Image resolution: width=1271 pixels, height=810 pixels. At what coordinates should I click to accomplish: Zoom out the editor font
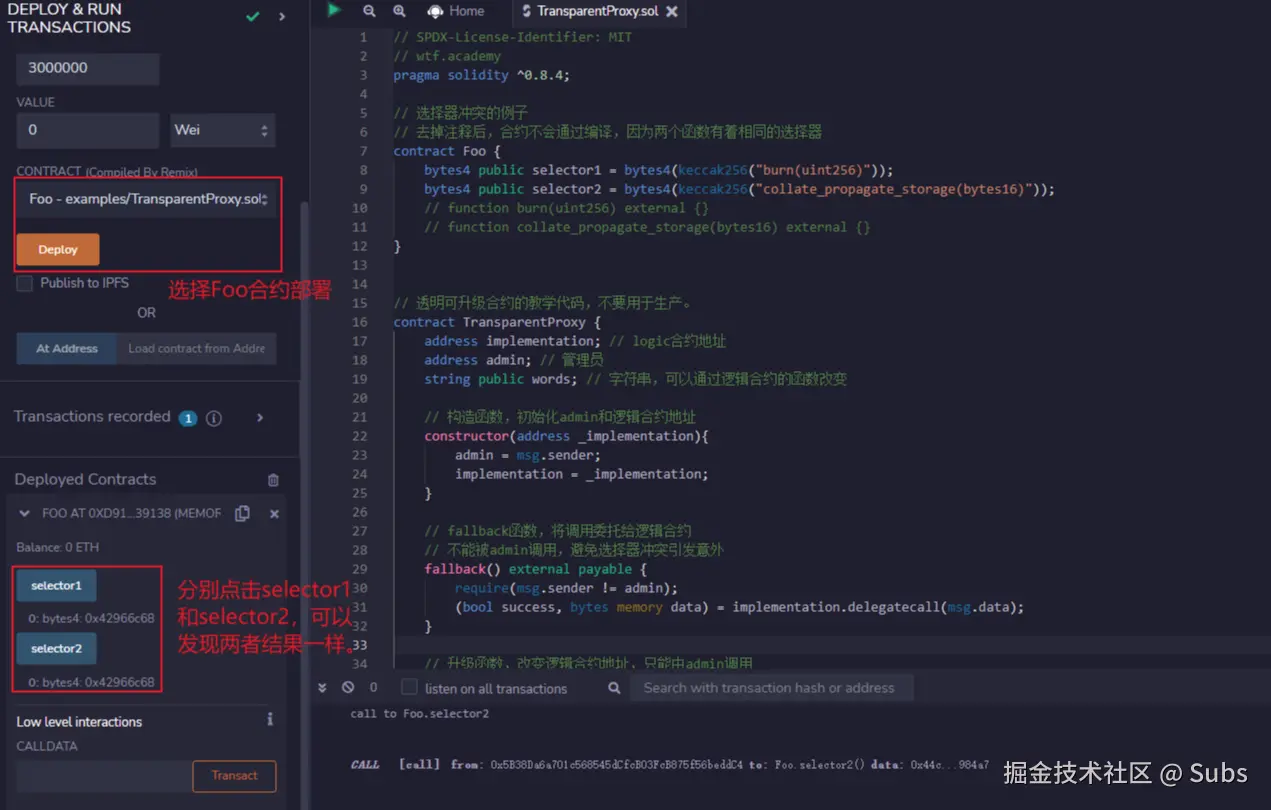[x=369, y=11]
